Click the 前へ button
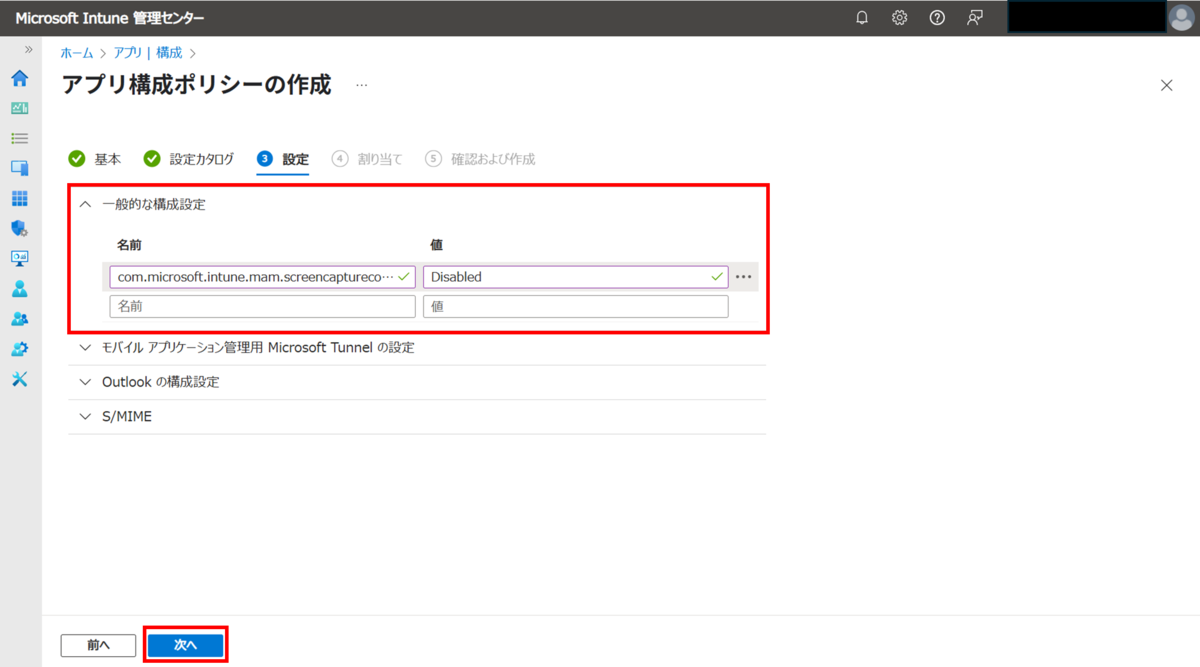 click(98, 646)
